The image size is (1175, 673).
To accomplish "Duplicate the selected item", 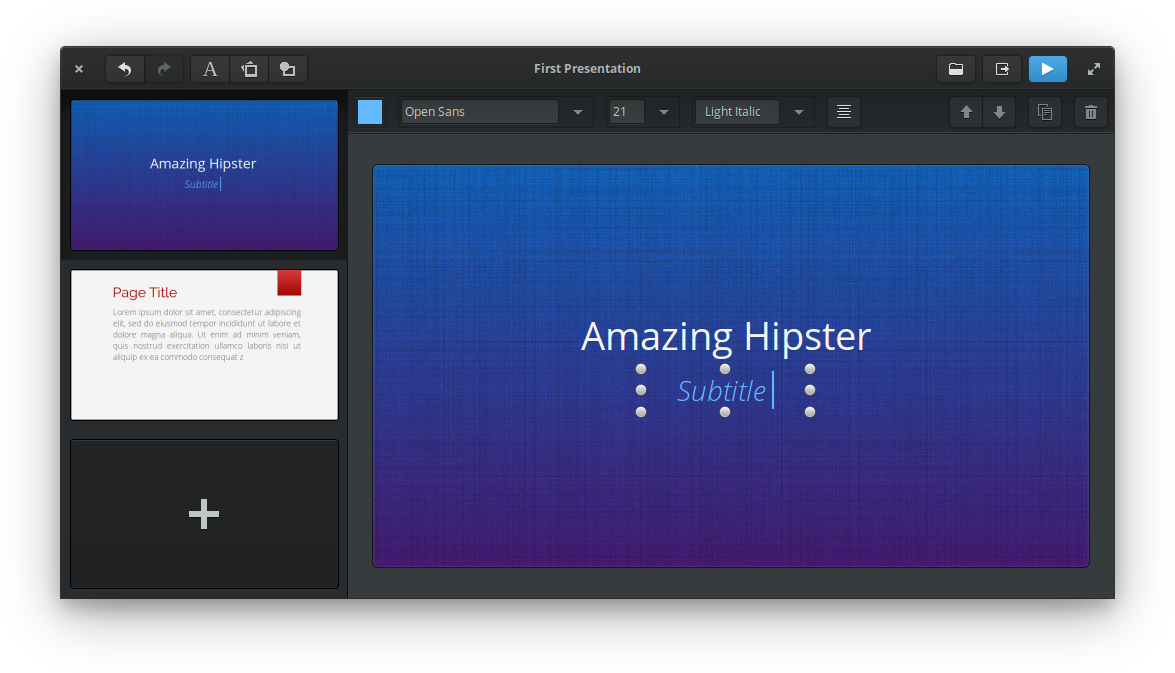I will tap(1045, 112).
